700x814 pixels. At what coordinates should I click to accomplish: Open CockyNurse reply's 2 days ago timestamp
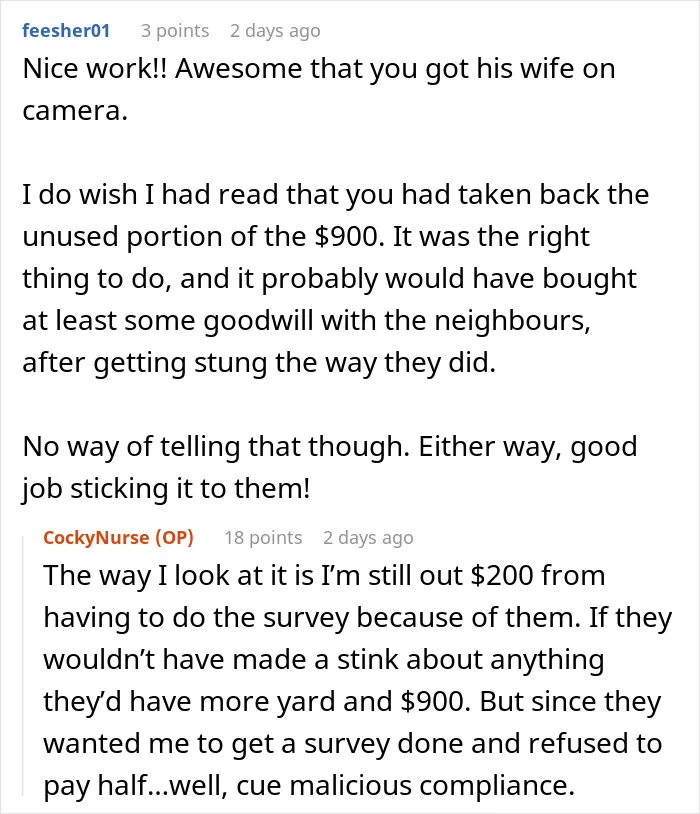click(x=368, y=537)
